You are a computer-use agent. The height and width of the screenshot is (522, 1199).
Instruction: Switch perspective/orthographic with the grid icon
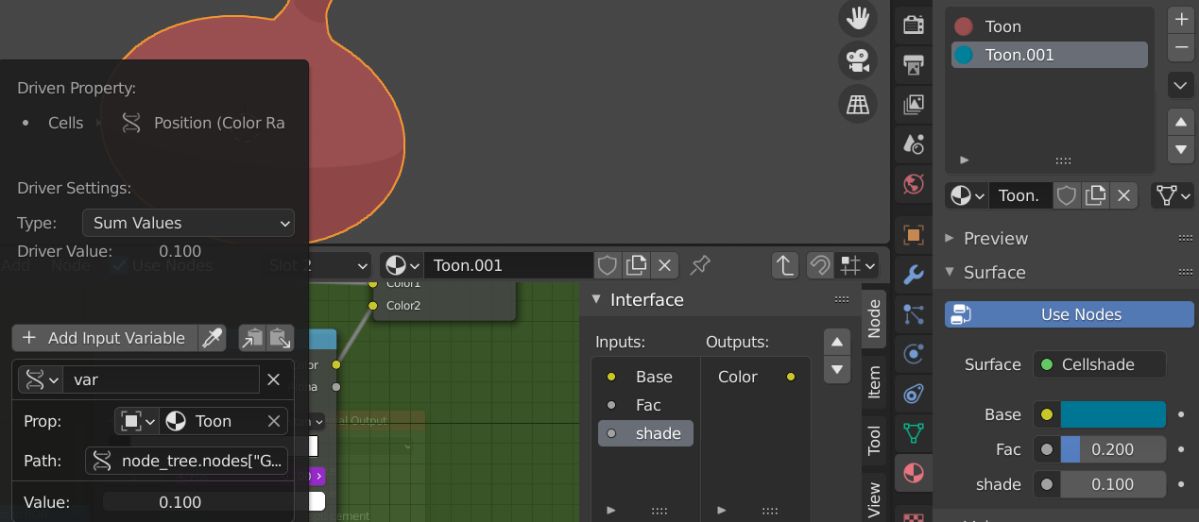pos(857,104)
